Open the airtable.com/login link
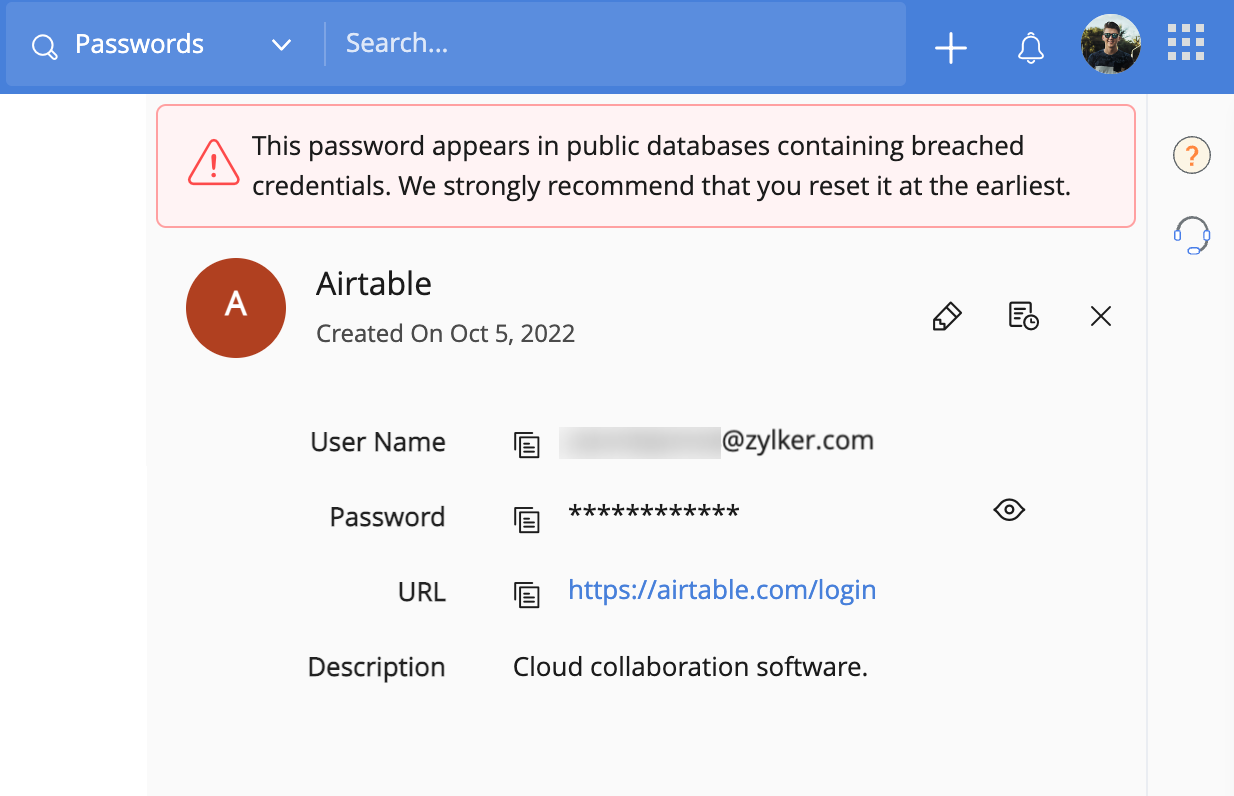The width and height of the screenshot is (1234, 796). coord(722,590)
